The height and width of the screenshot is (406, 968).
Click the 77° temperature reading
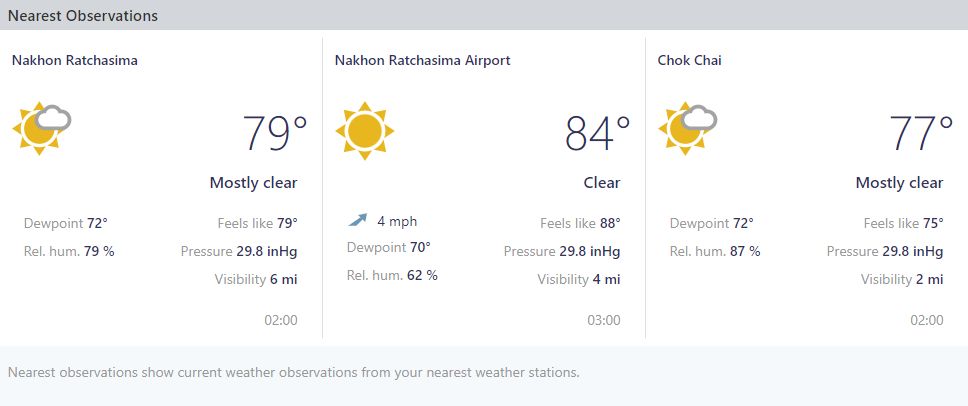(x=920, y=133)
